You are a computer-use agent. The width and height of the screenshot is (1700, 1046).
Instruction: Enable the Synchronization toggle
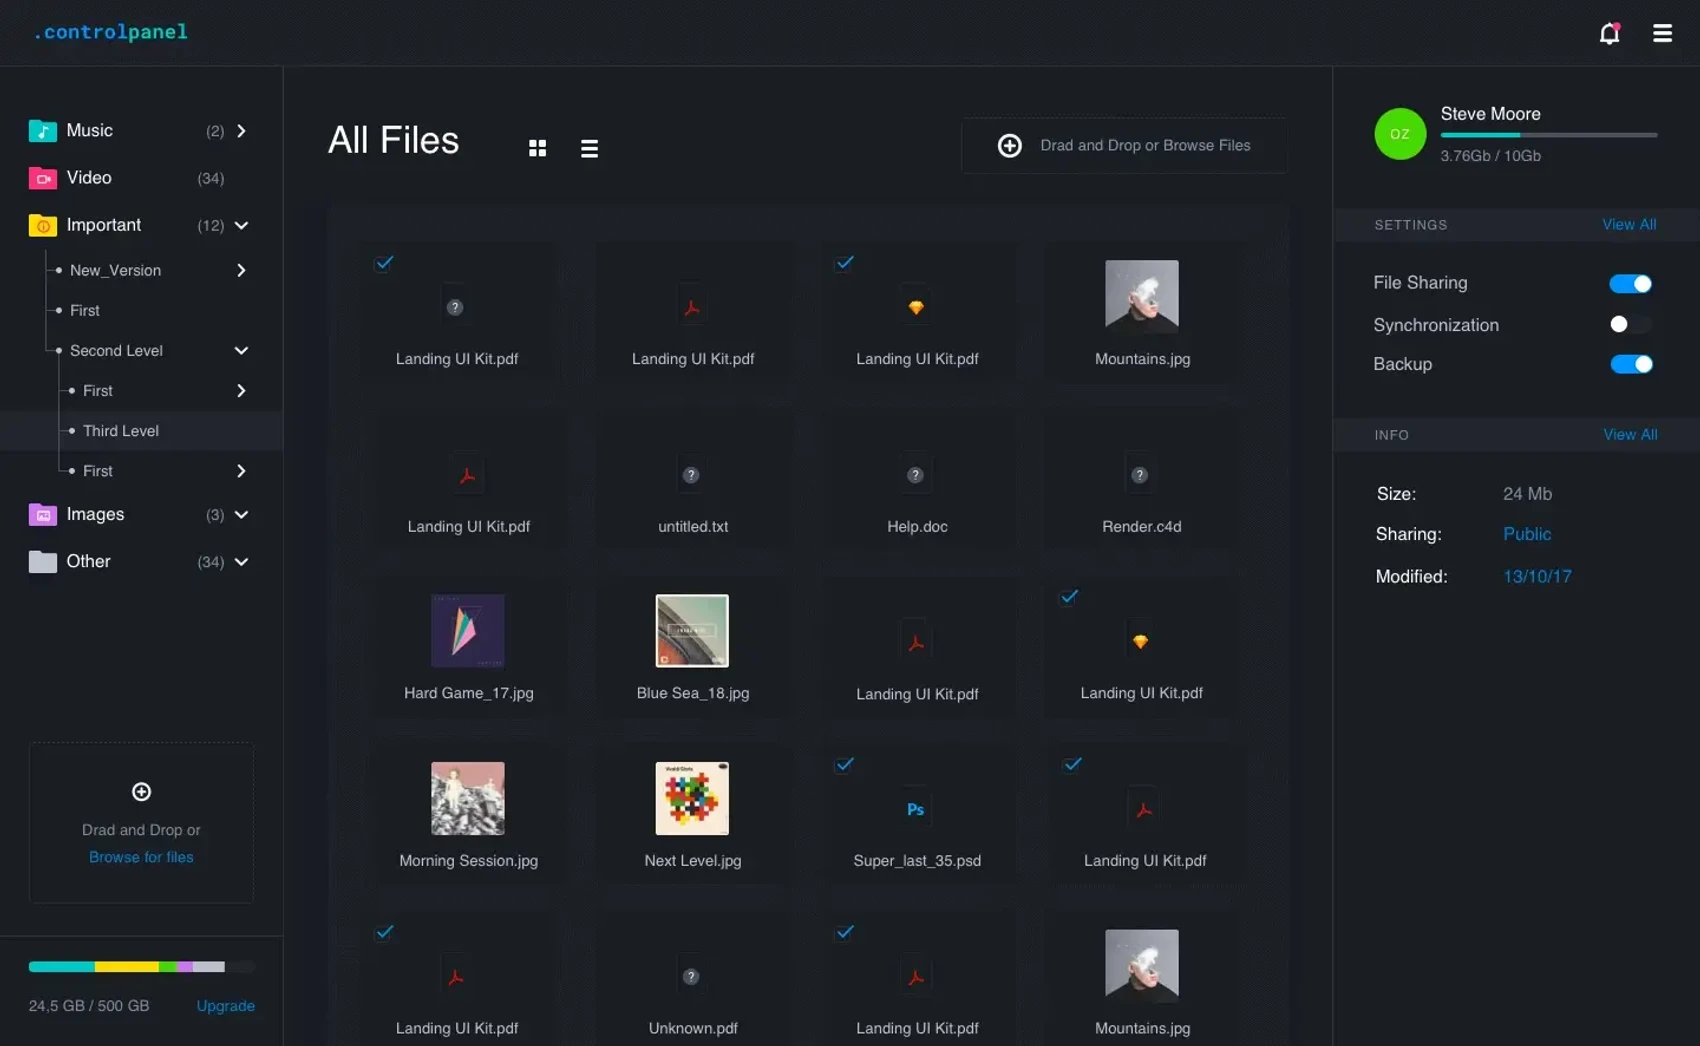[1630, 324]
